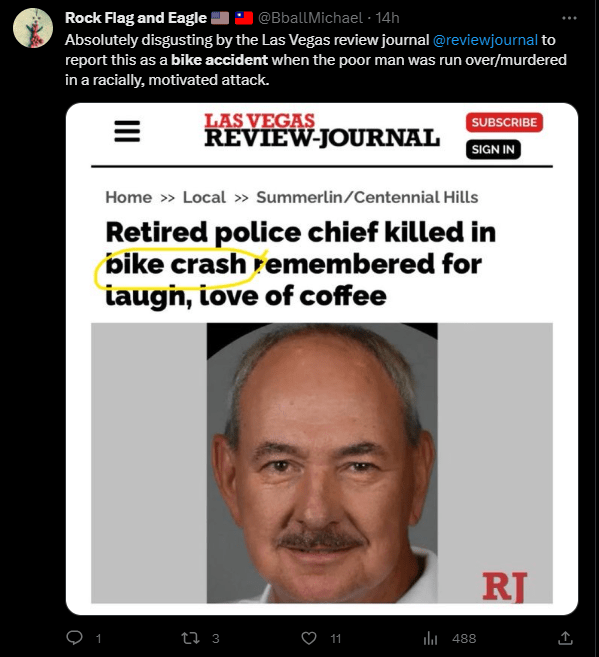
Task: Open the three-dot more options menu
Action: pos(569,18)
